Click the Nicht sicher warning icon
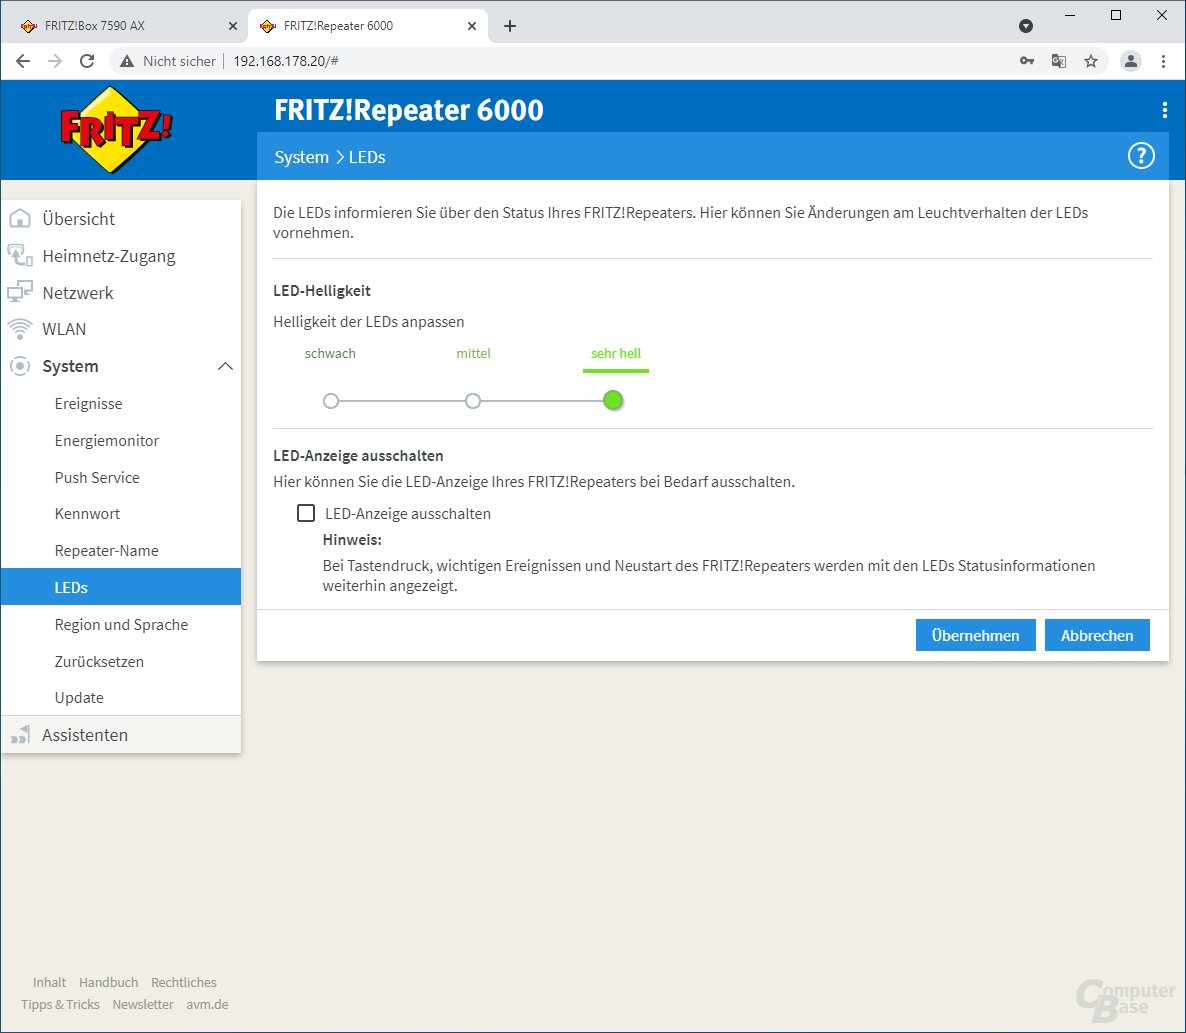The width and height of the screenshot is (1186, 1033). [x=127, y=61]
